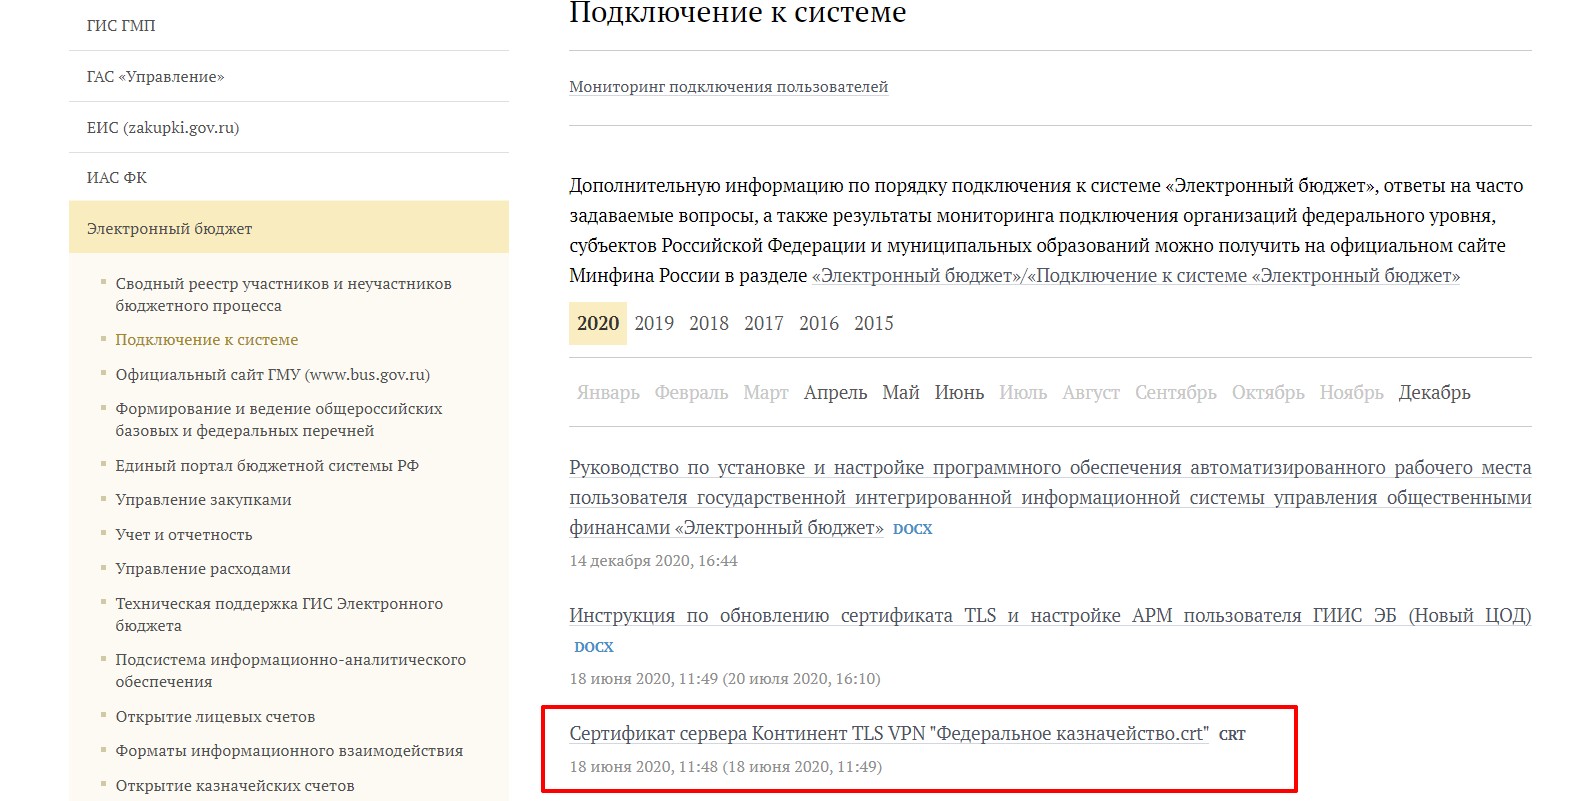Image resolution: width=1572 pixels, height=801 pixels.
Task: Open Официальный сайт ГМУ (www.bus.gov.ru)
Action: pos(272,374)
